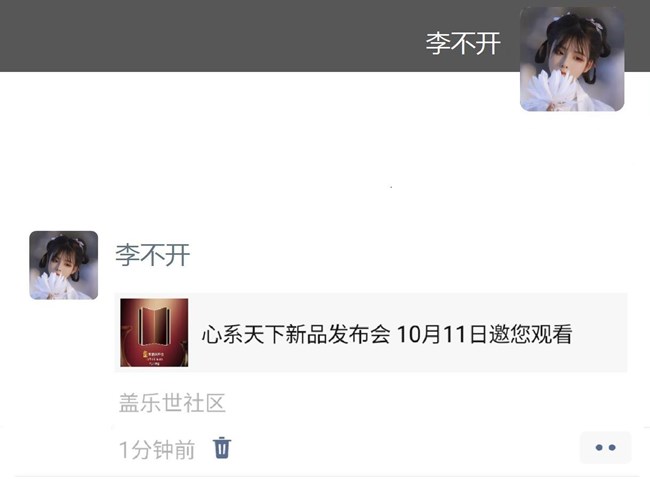Show comment options via the dots button
This screenshot has height=483, width=650.
[605, 447]
